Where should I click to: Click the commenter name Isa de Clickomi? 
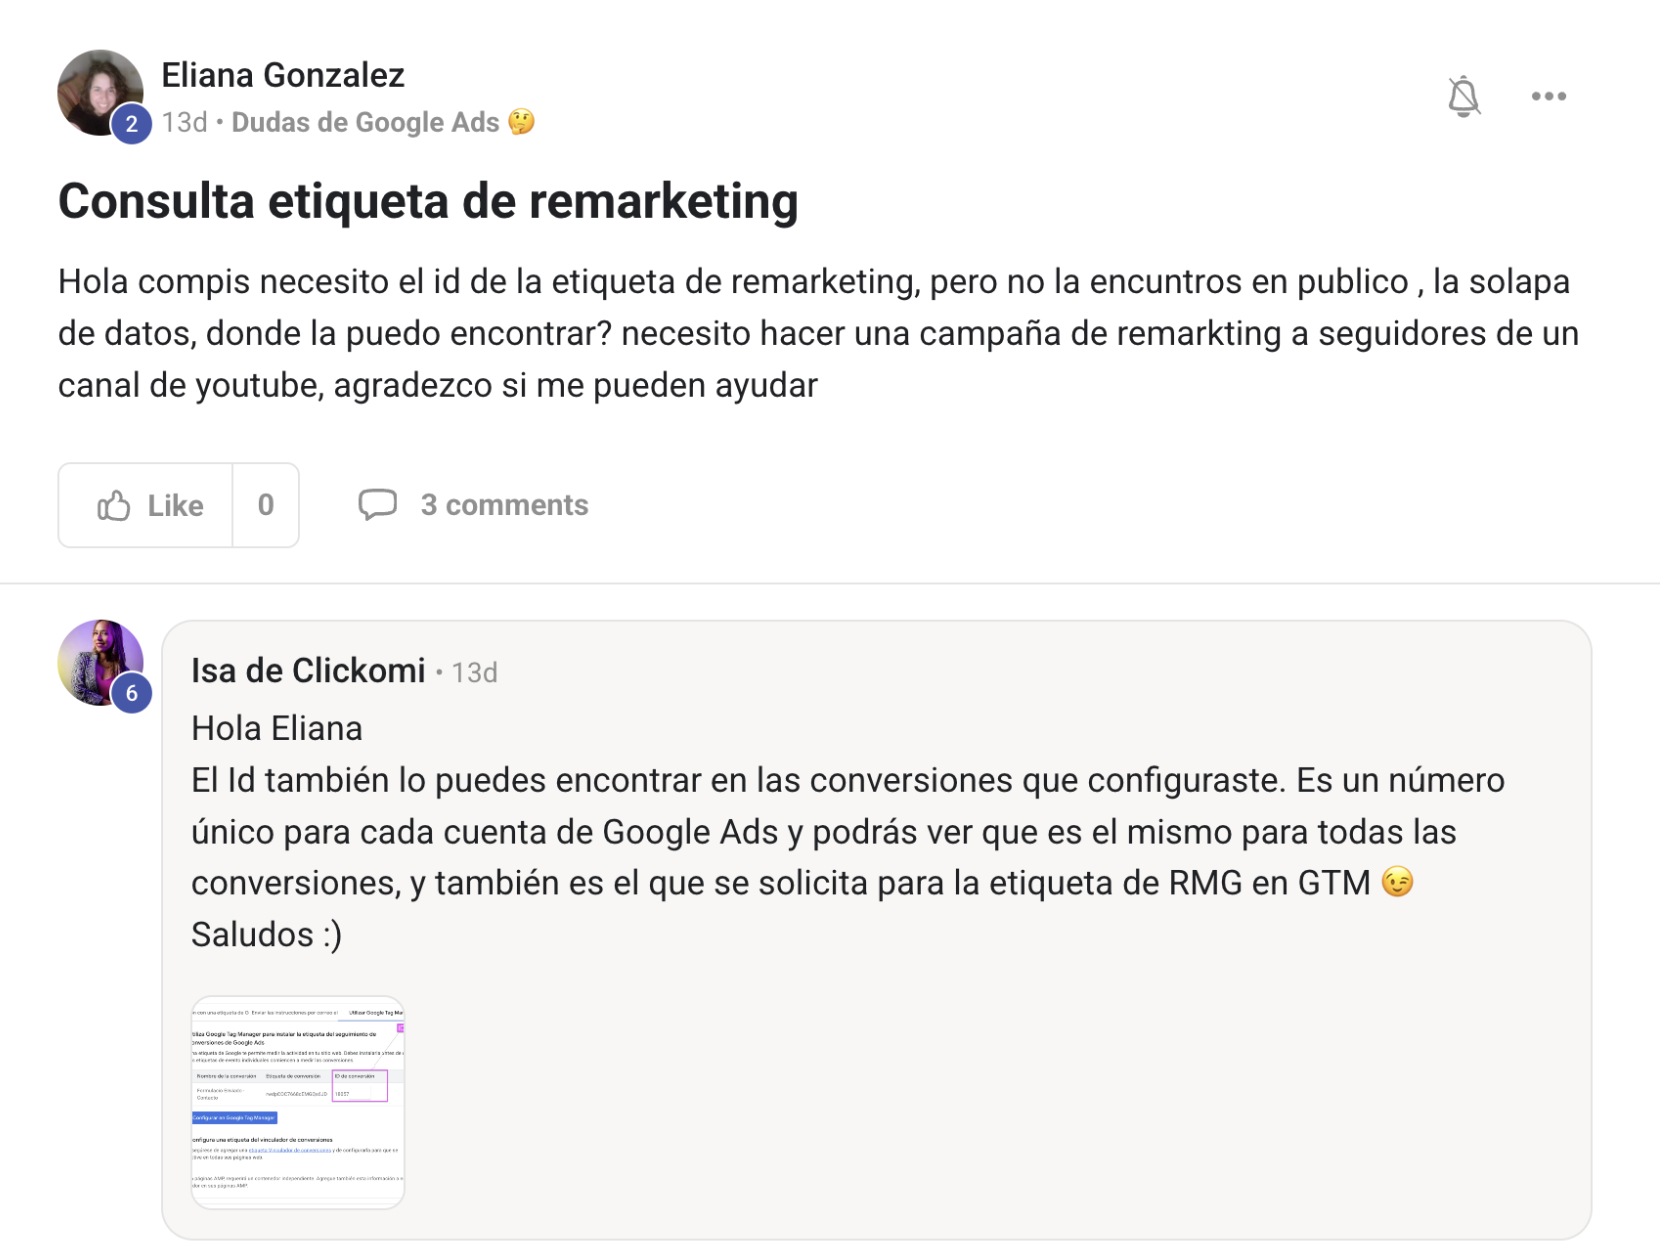coord(308,671)
